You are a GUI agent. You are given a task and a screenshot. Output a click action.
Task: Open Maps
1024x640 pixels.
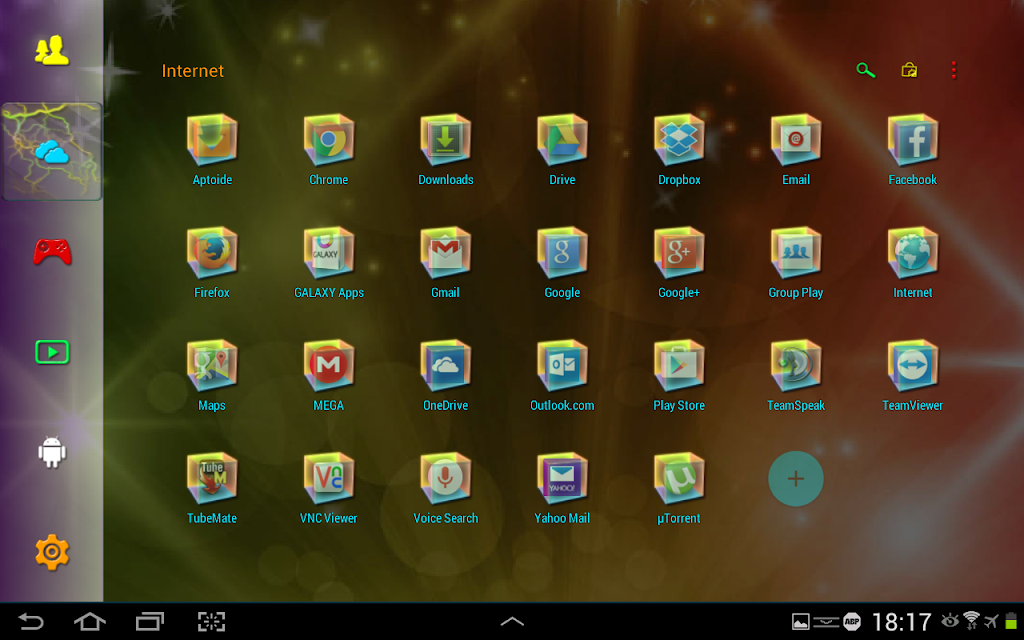[x=212, y=366]
